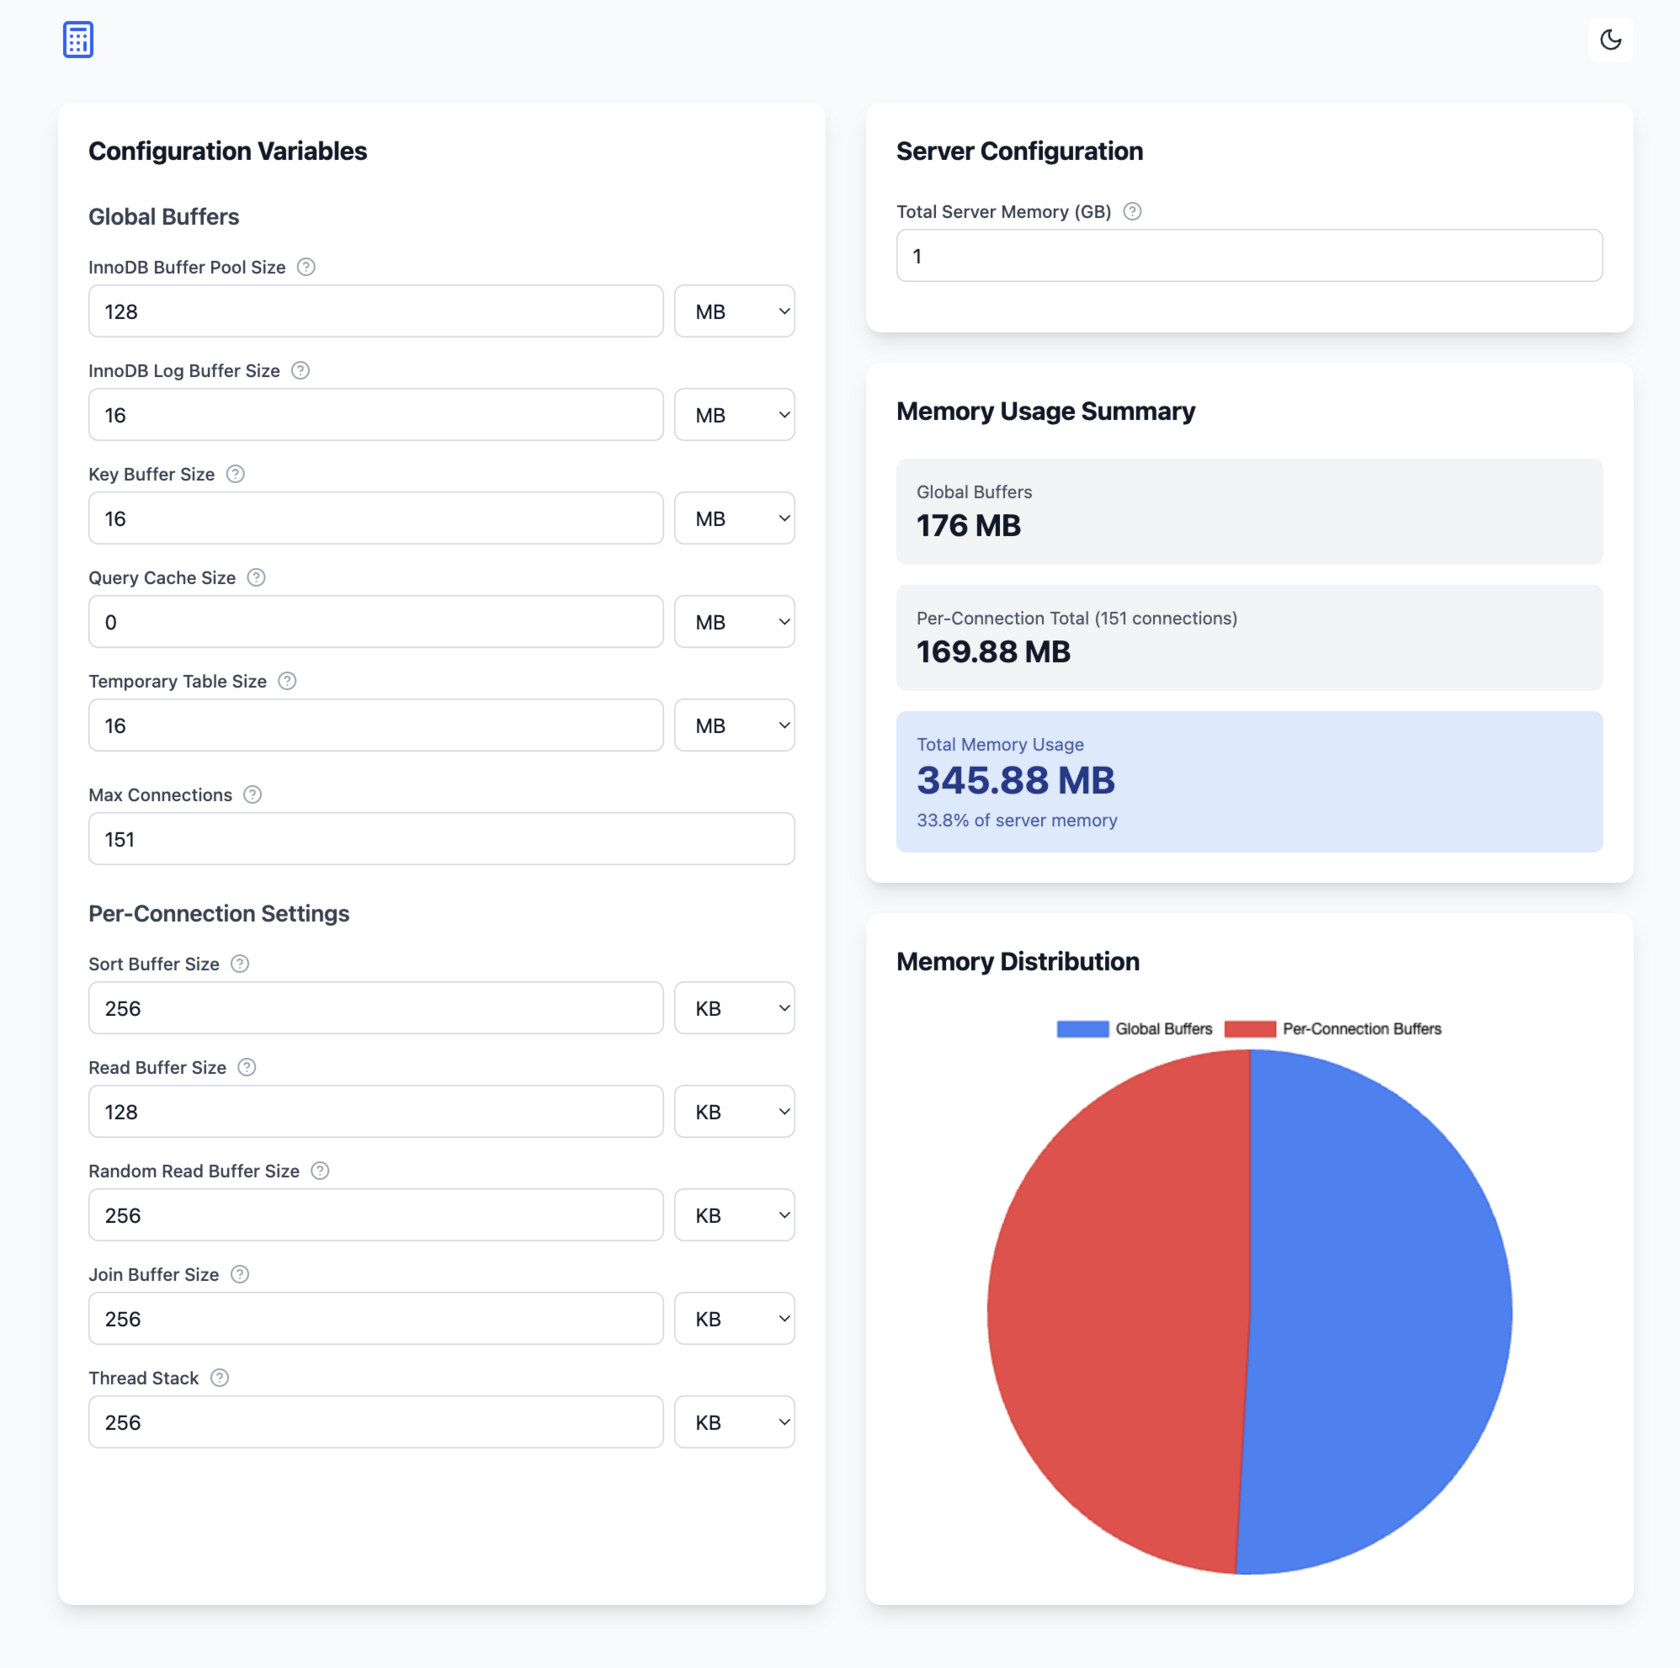
Task: Click the Max Connections input field
Action: click(x=441, y=839)
